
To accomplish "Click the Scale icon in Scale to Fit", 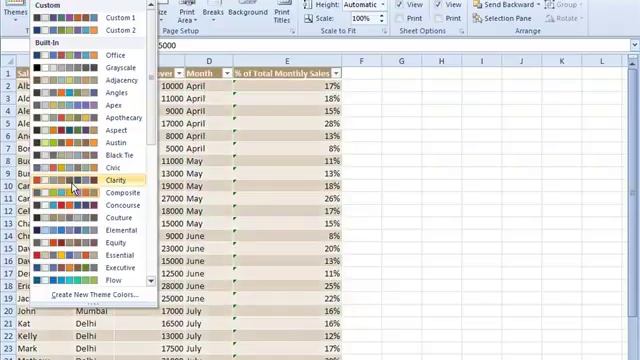I will pyautogui.click(x=309, y=18).
